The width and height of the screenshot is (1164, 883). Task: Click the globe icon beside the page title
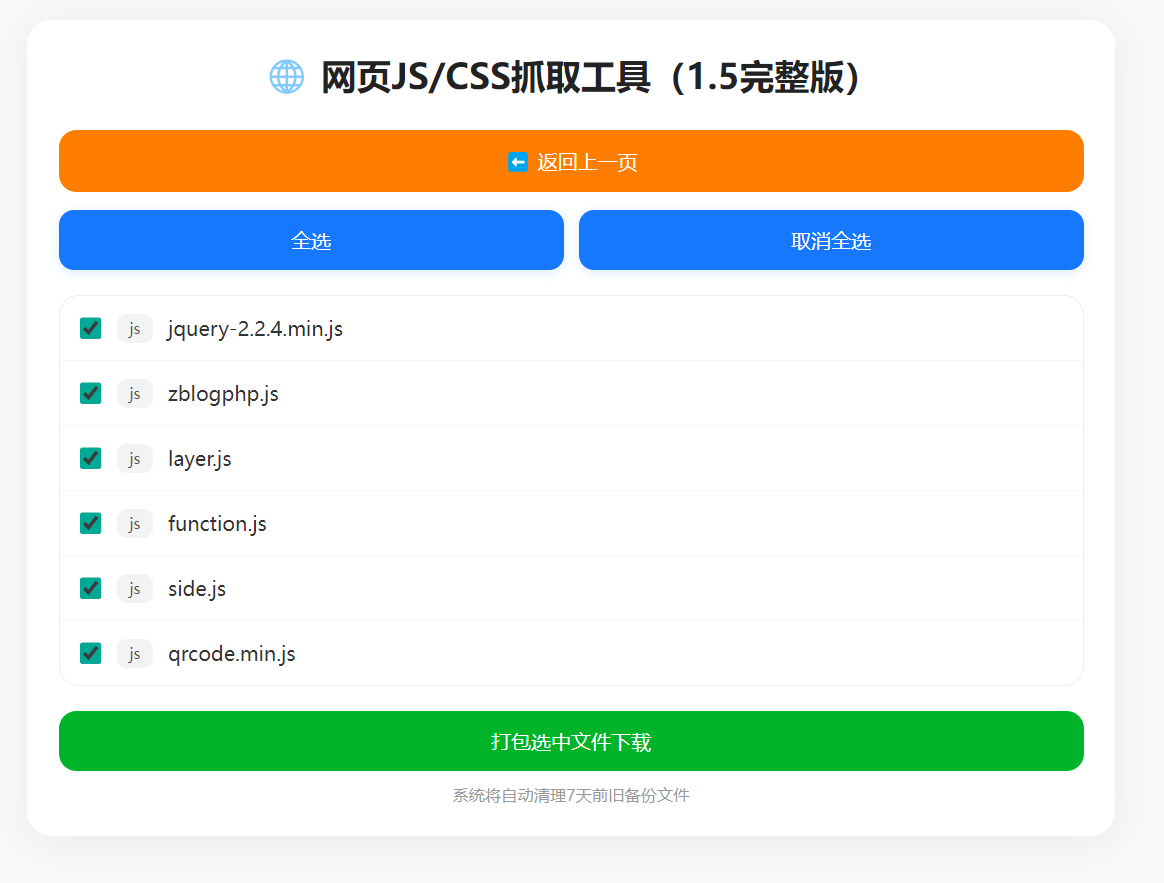(287, 76)
